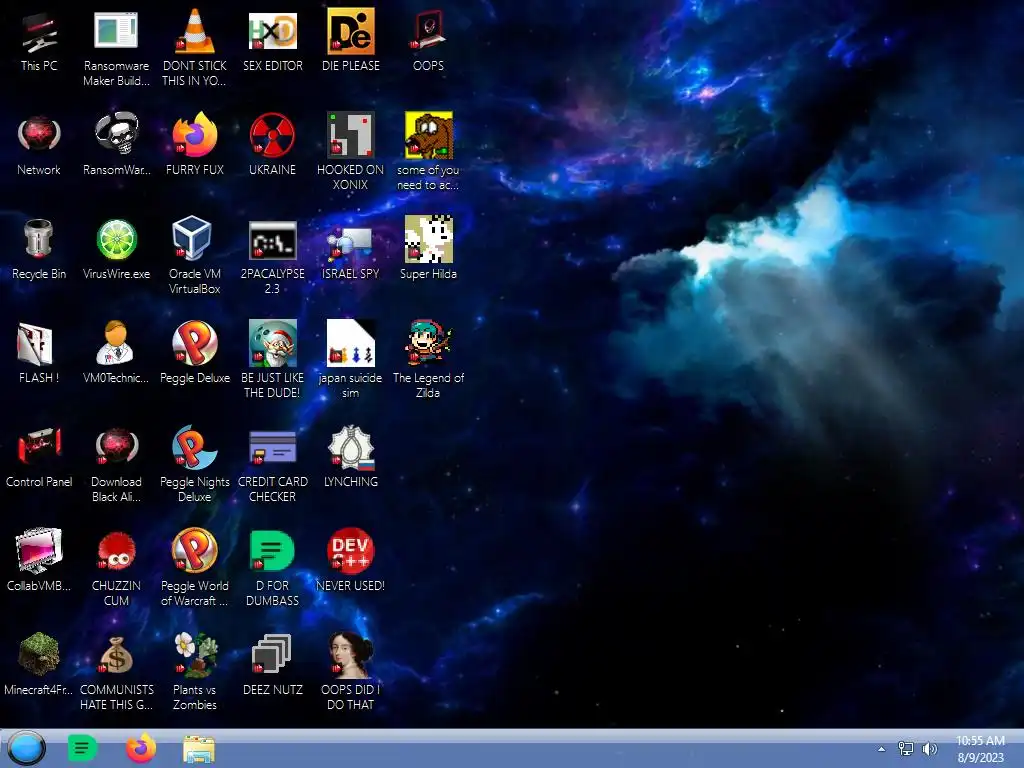Viewport: 1024px width, 768px height.
Task: Select the Super Hilda game icon
Action: 428,239
